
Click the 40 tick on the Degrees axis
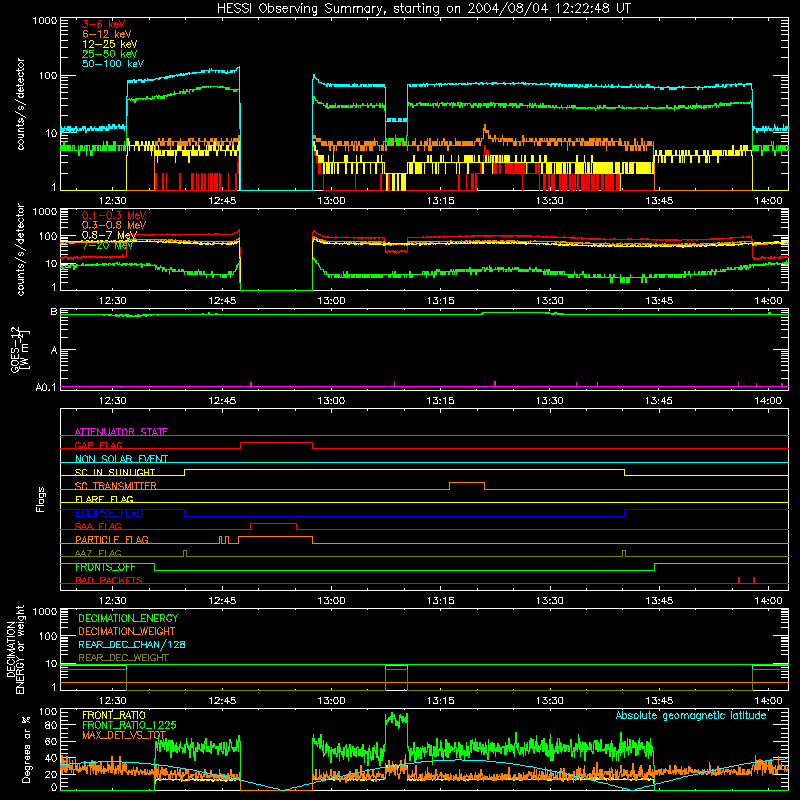[x=51, y=758]
